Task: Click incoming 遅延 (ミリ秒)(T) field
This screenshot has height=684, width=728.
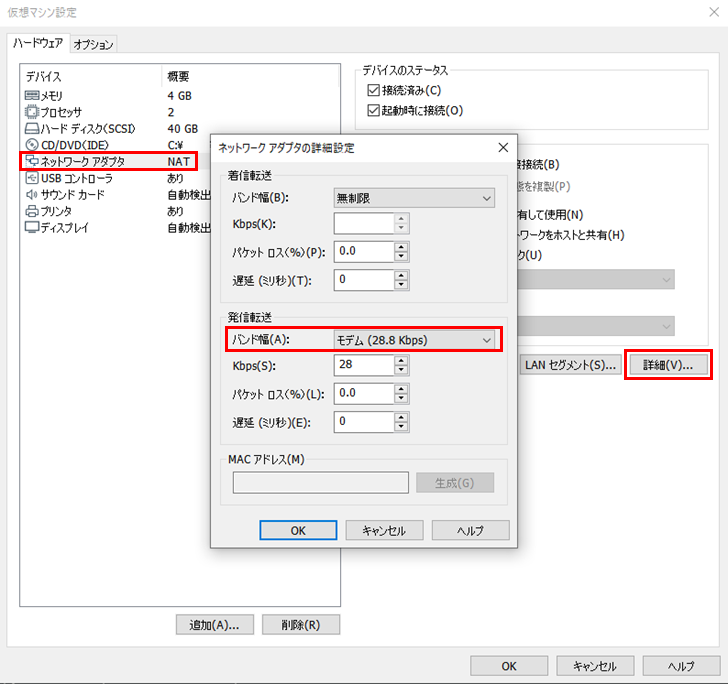Action: (x=364, y=280)
